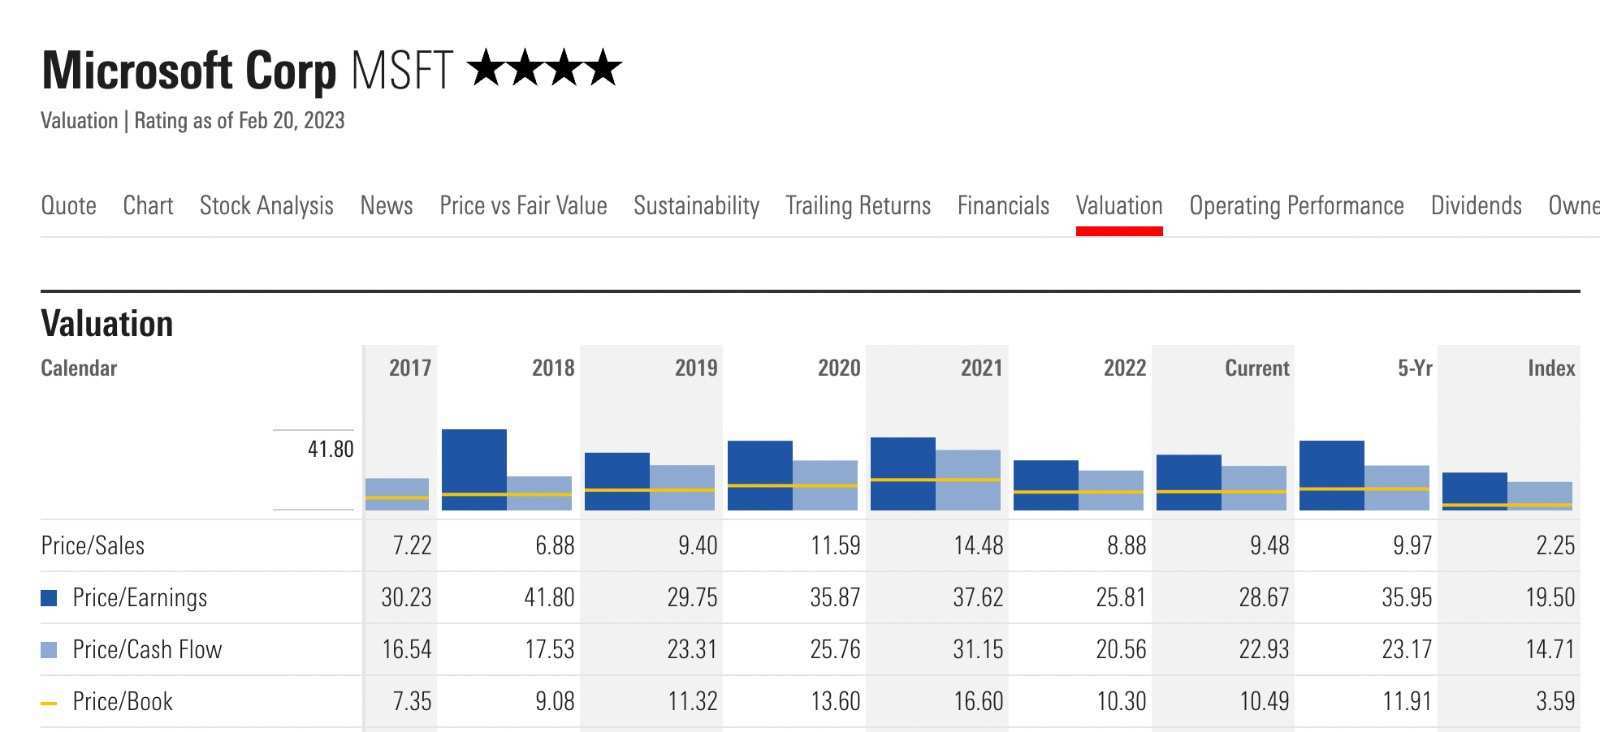Screen dimensions: 1600x732
Task: Click the Price/Sales row label
Action: [93, 546]
